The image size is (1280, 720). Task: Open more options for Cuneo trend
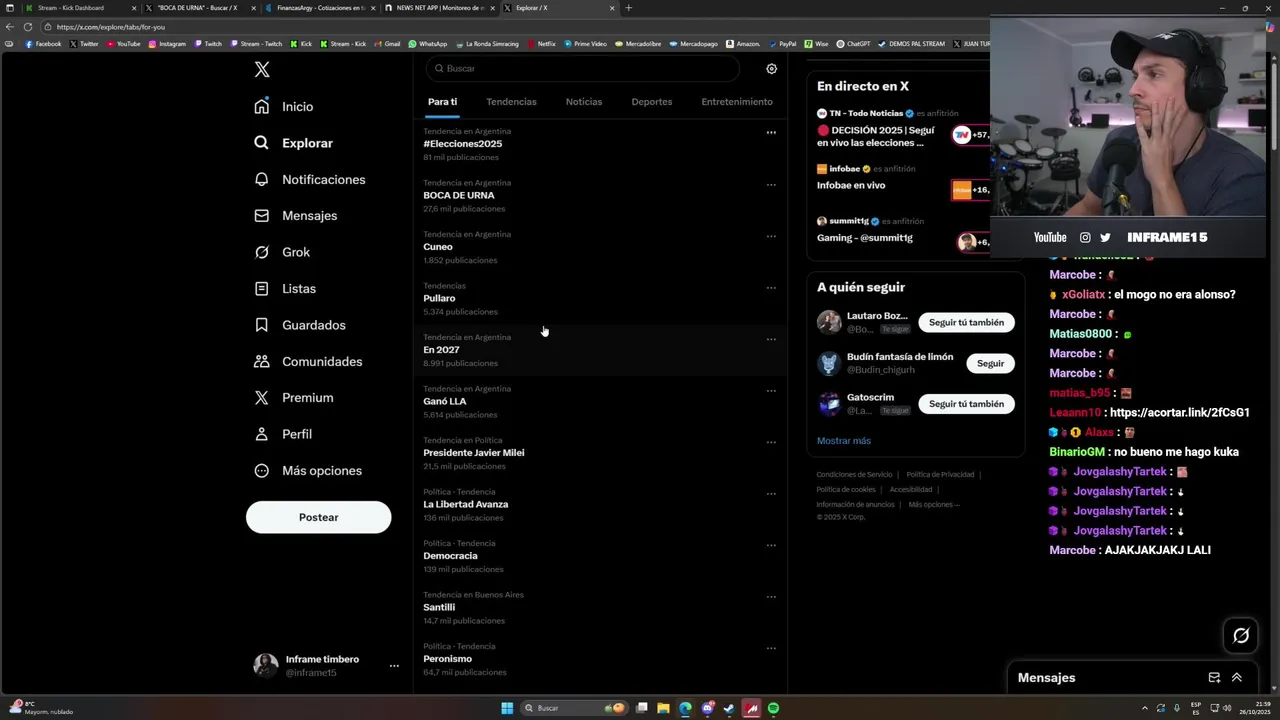(x=771, y=236)
